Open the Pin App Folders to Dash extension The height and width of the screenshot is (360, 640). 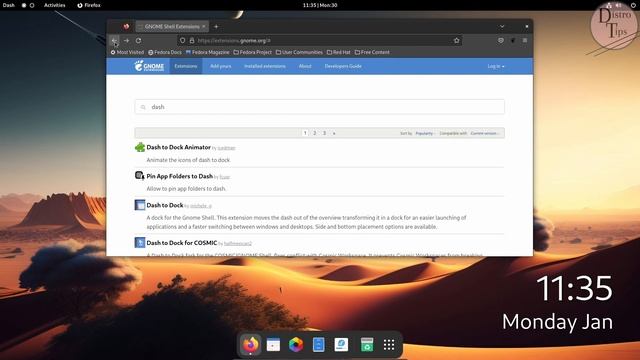tap(180, 176)
